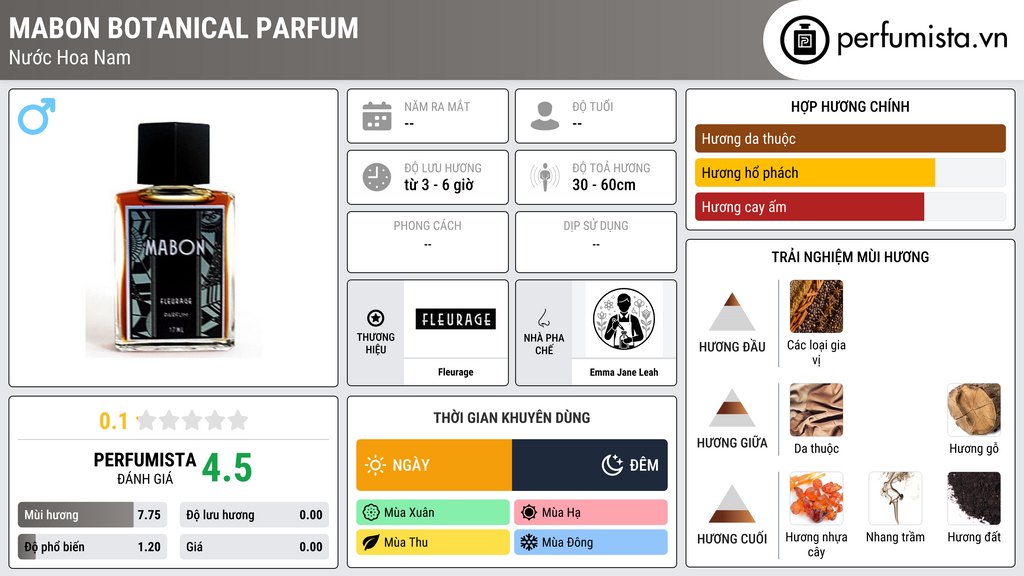Open the Emma Jane Leah name link
1024x576 pixels.
(624, 372)
